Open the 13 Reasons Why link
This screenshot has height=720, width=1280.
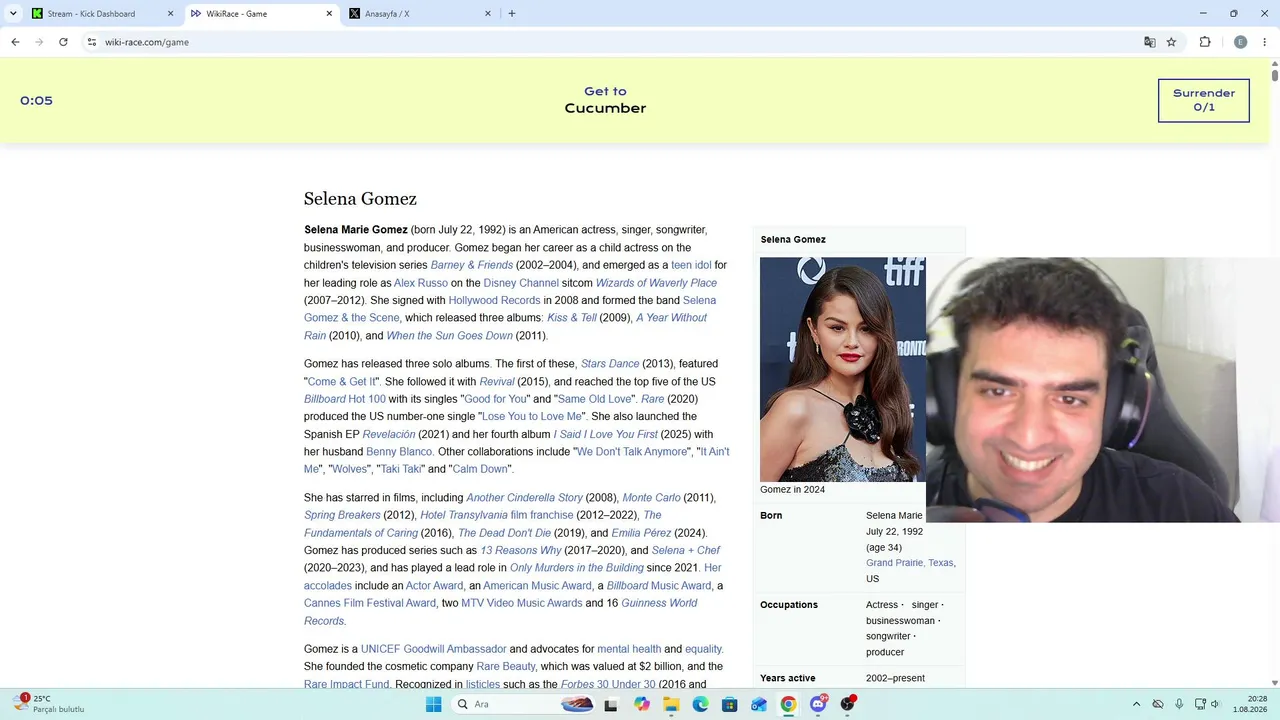pos(521,551)
